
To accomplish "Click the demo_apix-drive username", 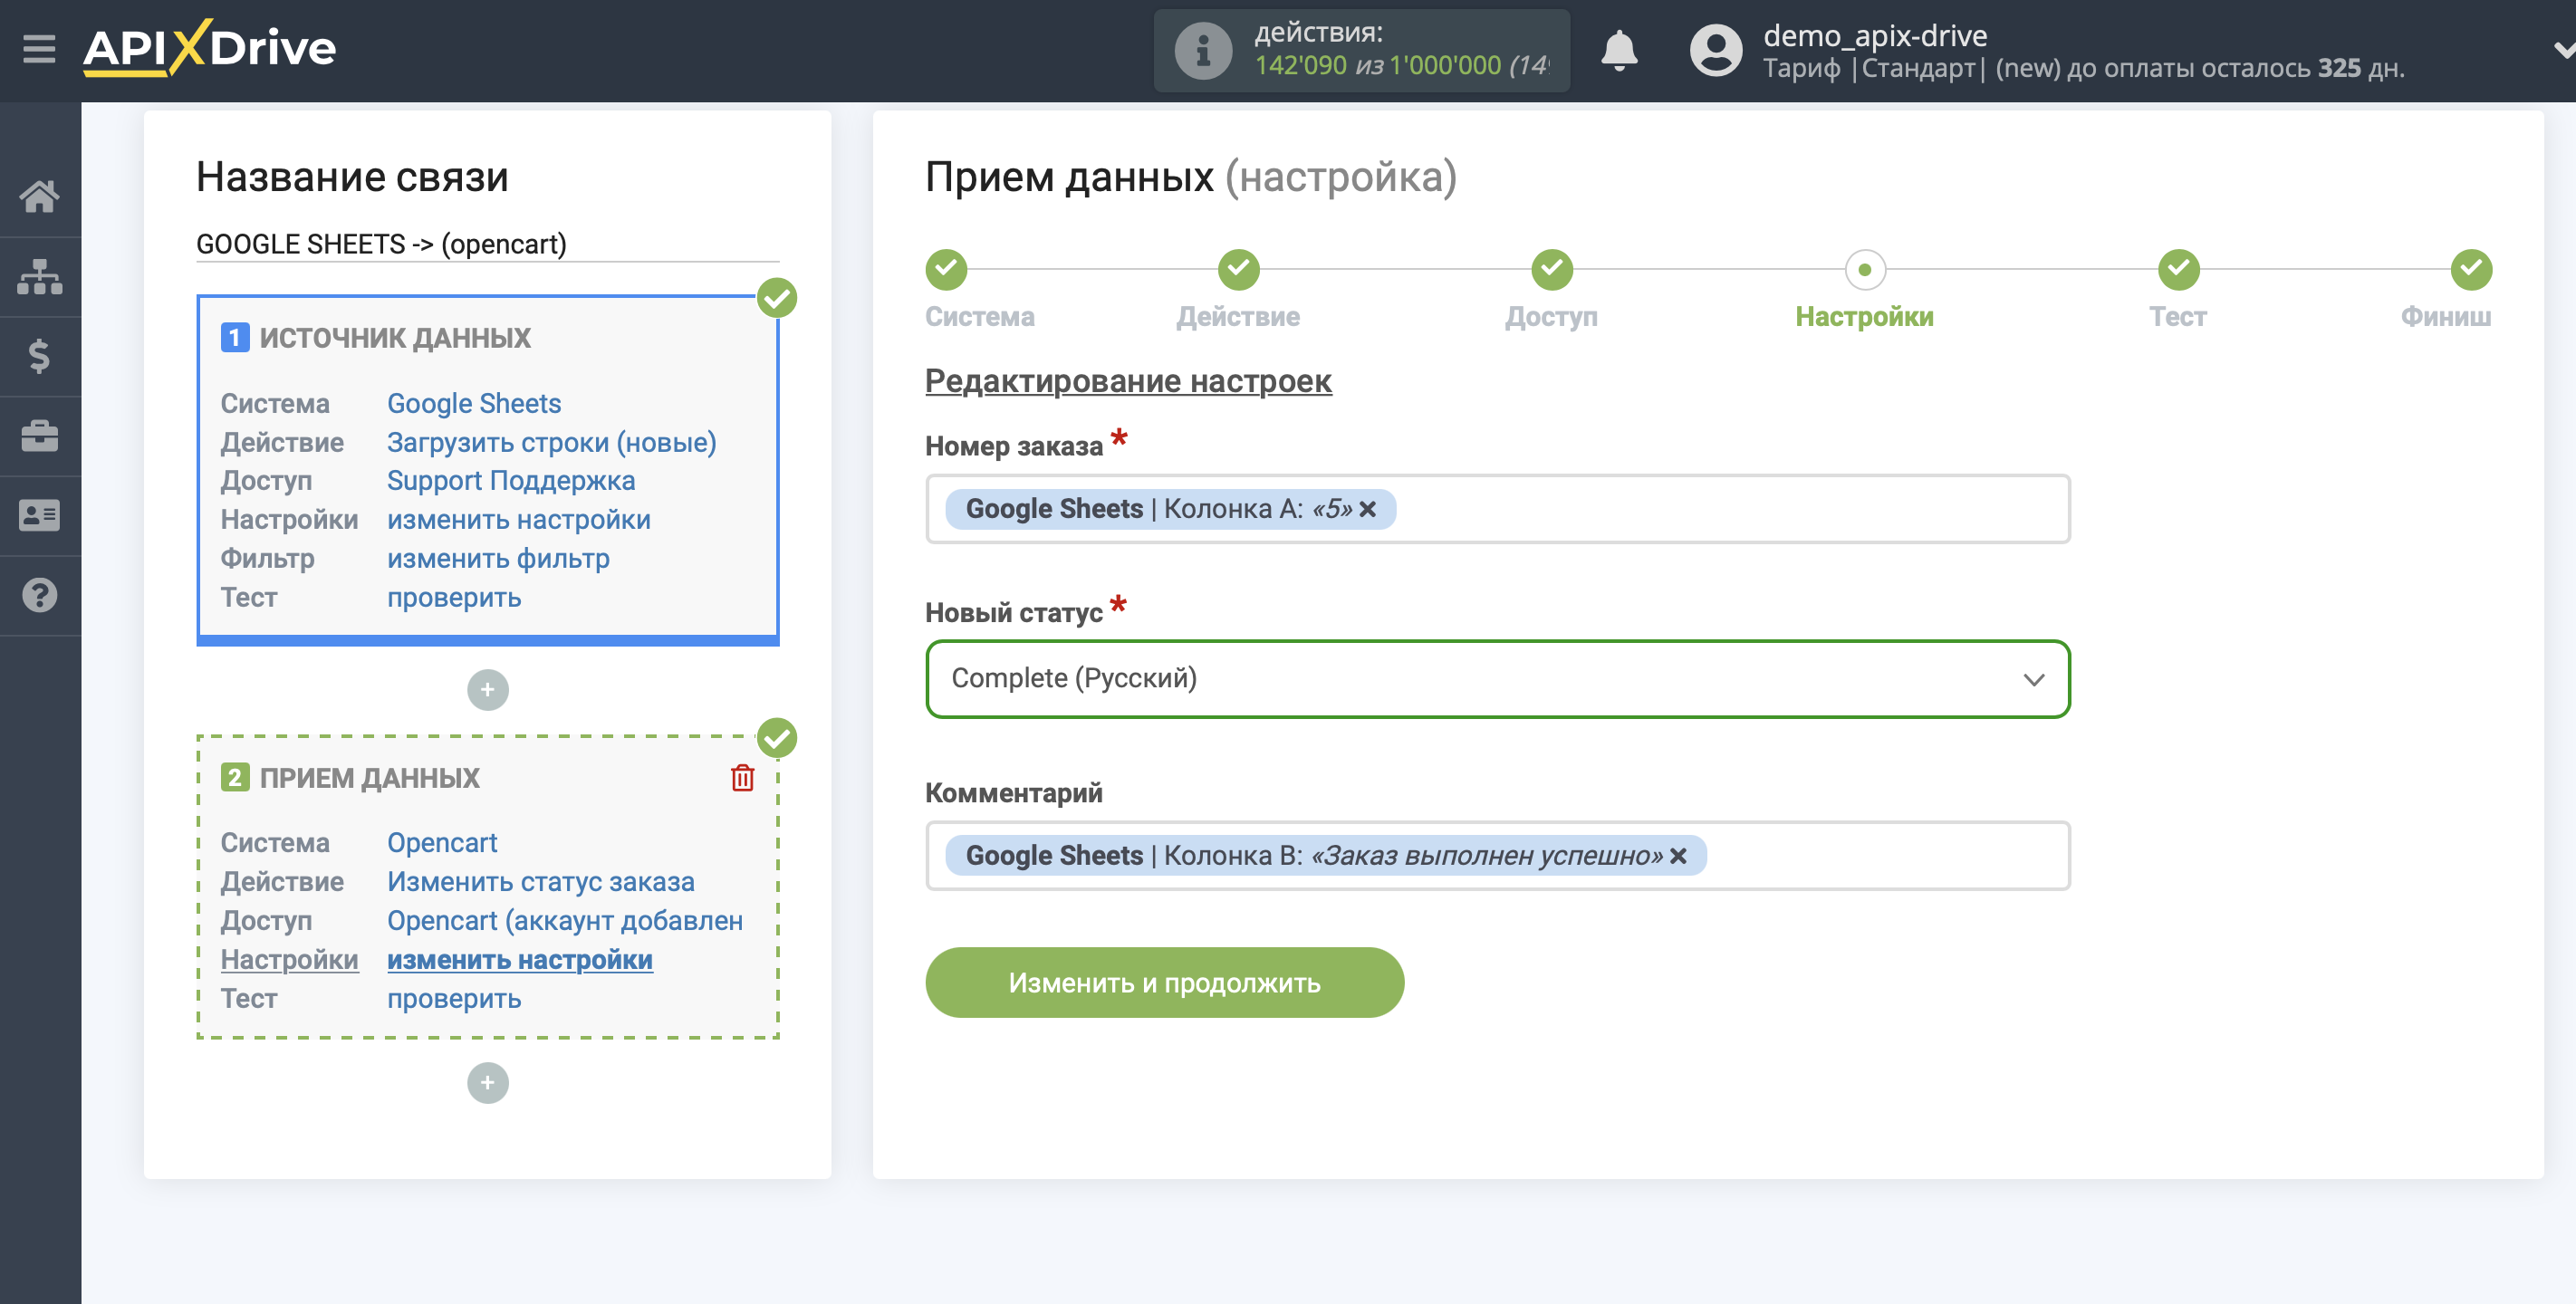I will (x=1875, y=35).
